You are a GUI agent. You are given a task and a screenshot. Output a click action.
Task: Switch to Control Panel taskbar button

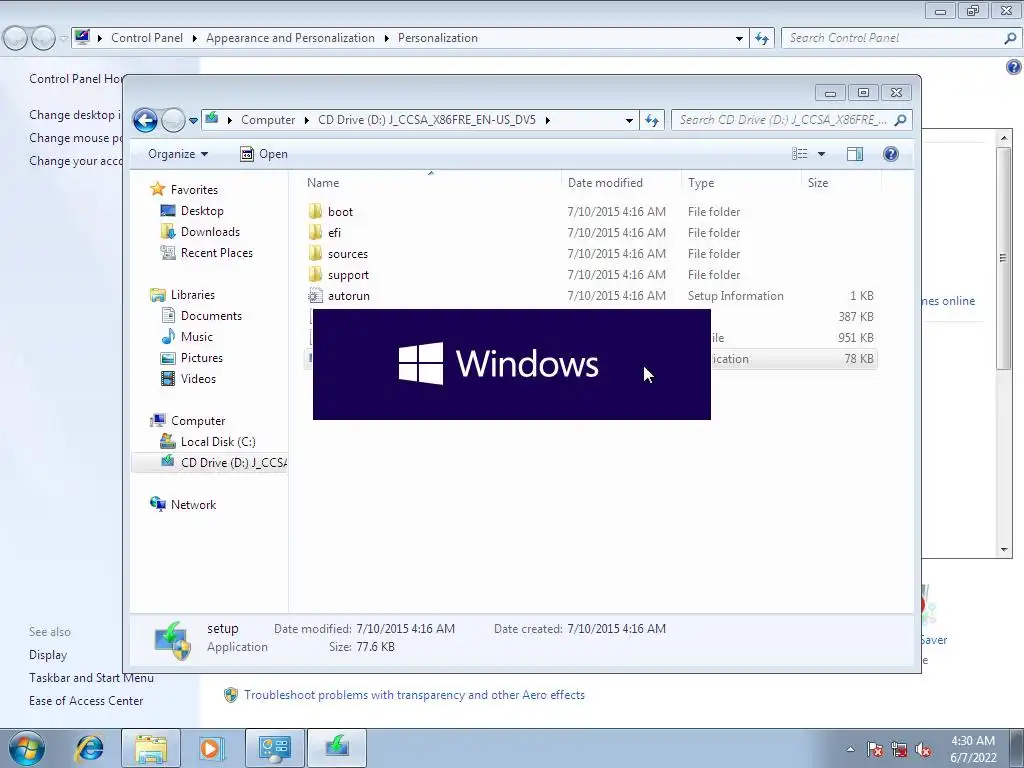[274, 748]
